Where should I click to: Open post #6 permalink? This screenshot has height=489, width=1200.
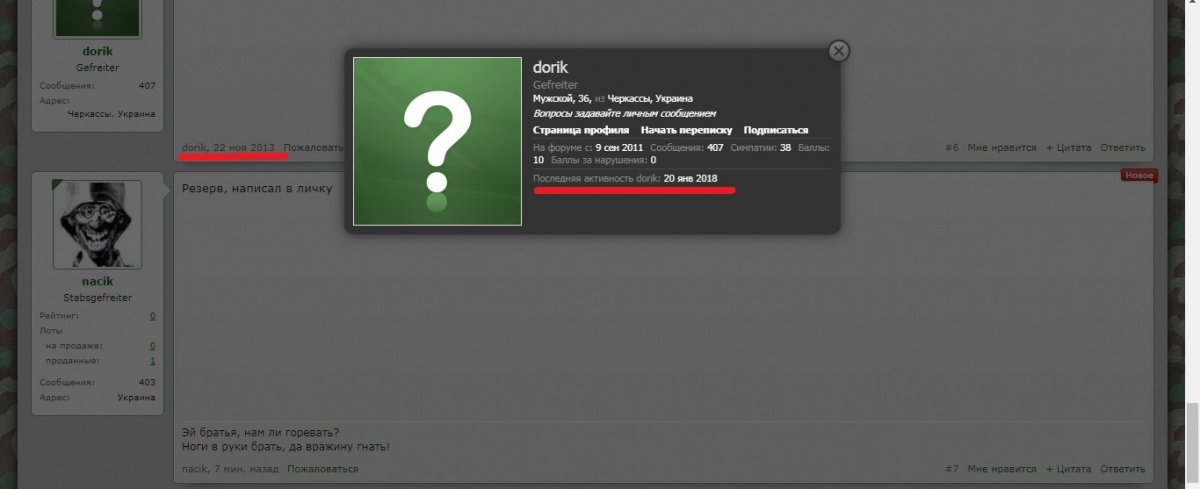coord(952,148)
